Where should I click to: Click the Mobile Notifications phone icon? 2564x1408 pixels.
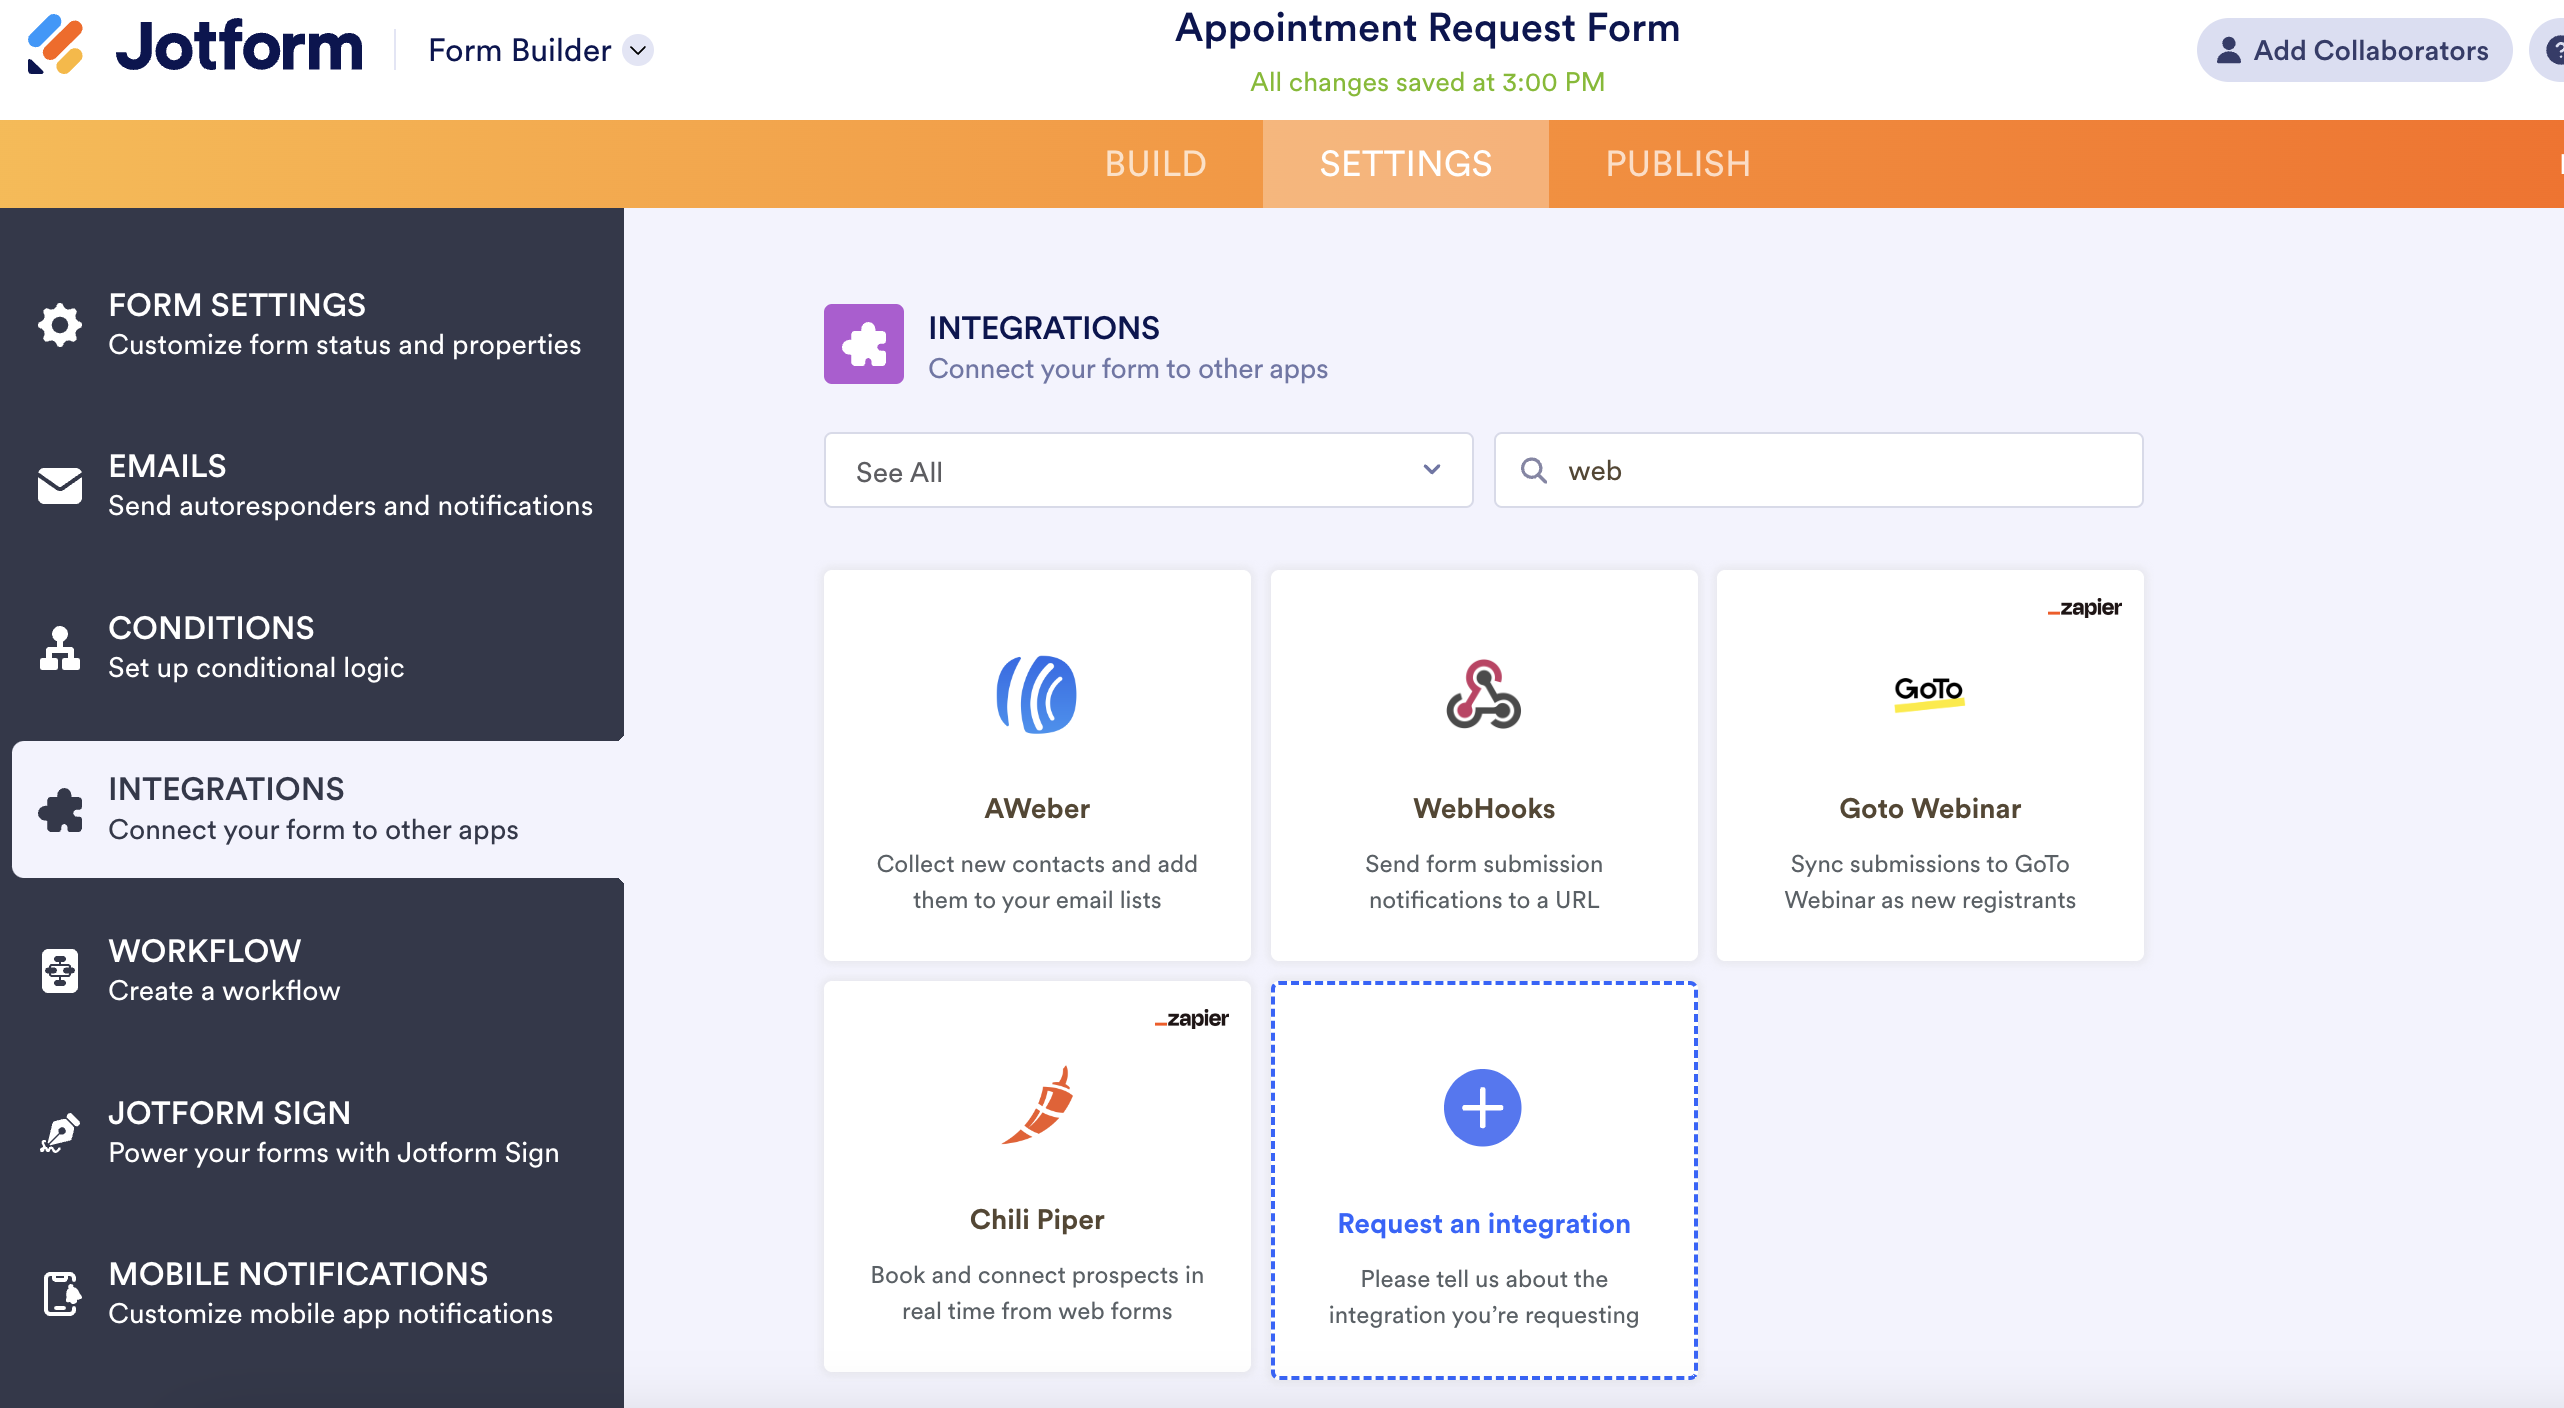pyautogui.click(x=60, y=1293)
